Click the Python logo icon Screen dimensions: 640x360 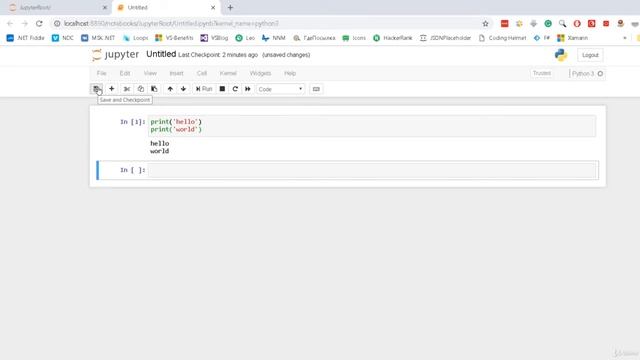pos(561,55)
